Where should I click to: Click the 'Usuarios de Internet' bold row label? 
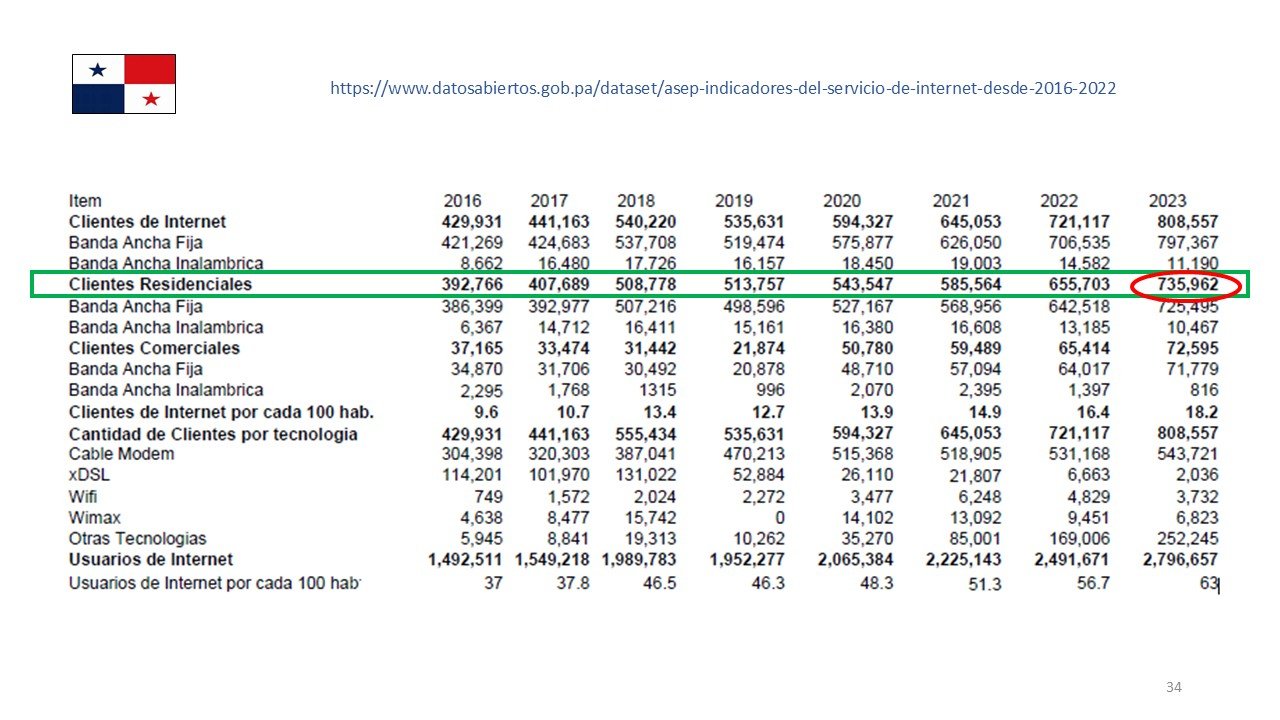click(x=151, y=559)
